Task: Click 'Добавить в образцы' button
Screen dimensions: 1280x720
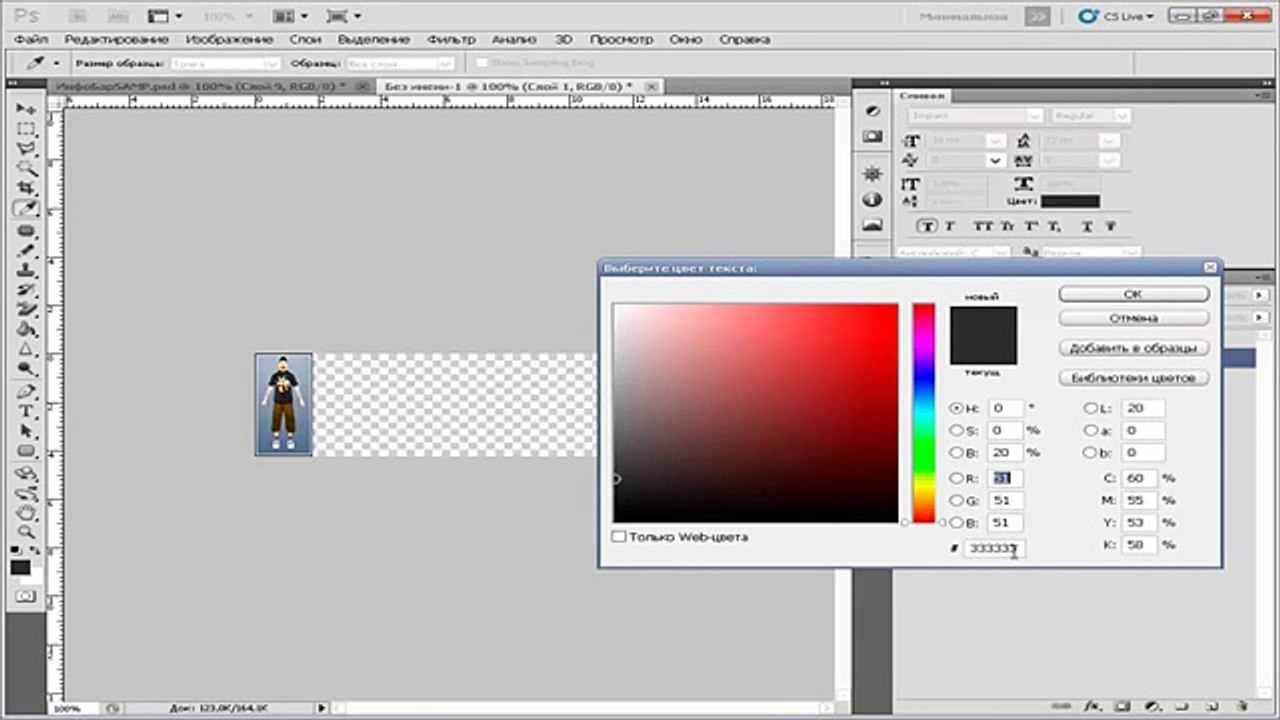Action: [x=1133, y=348]
